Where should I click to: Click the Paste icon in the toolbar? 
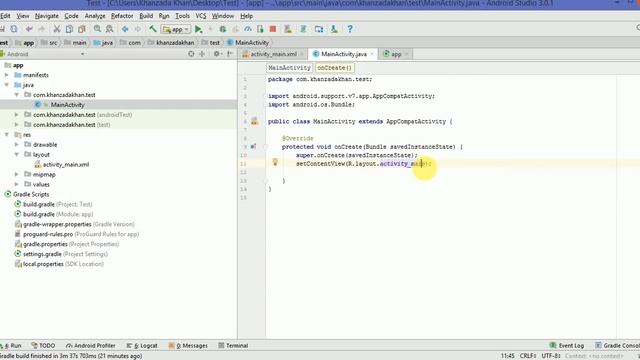[x=82, y=29]
